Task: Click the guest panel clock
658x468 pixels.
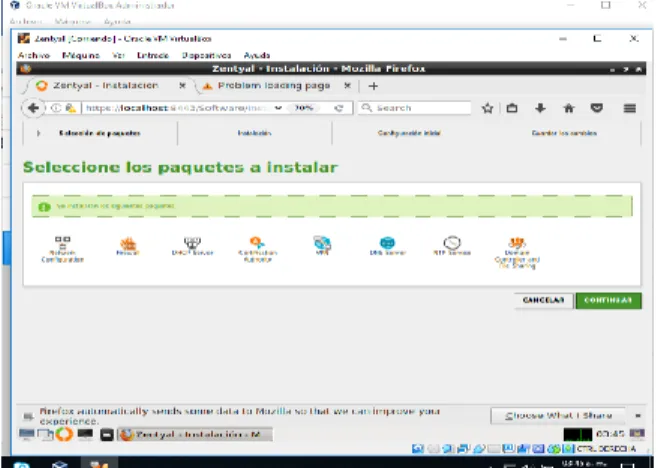Action: click(610, 434)
